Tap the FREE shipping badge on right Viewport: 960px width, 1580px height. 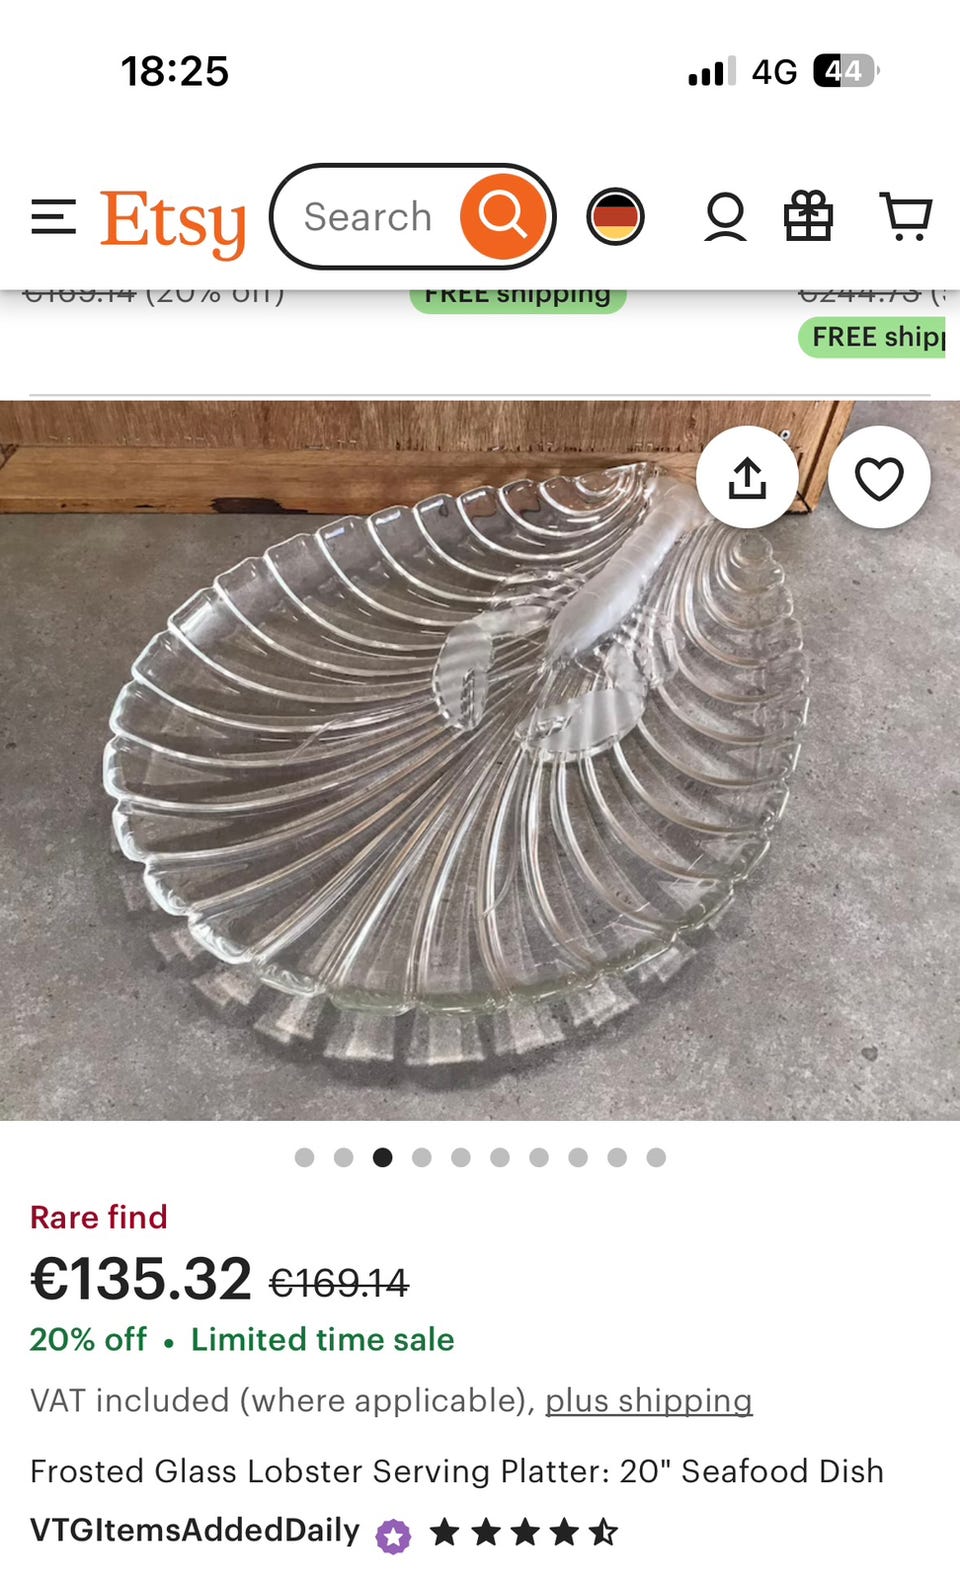pos(872,337)
